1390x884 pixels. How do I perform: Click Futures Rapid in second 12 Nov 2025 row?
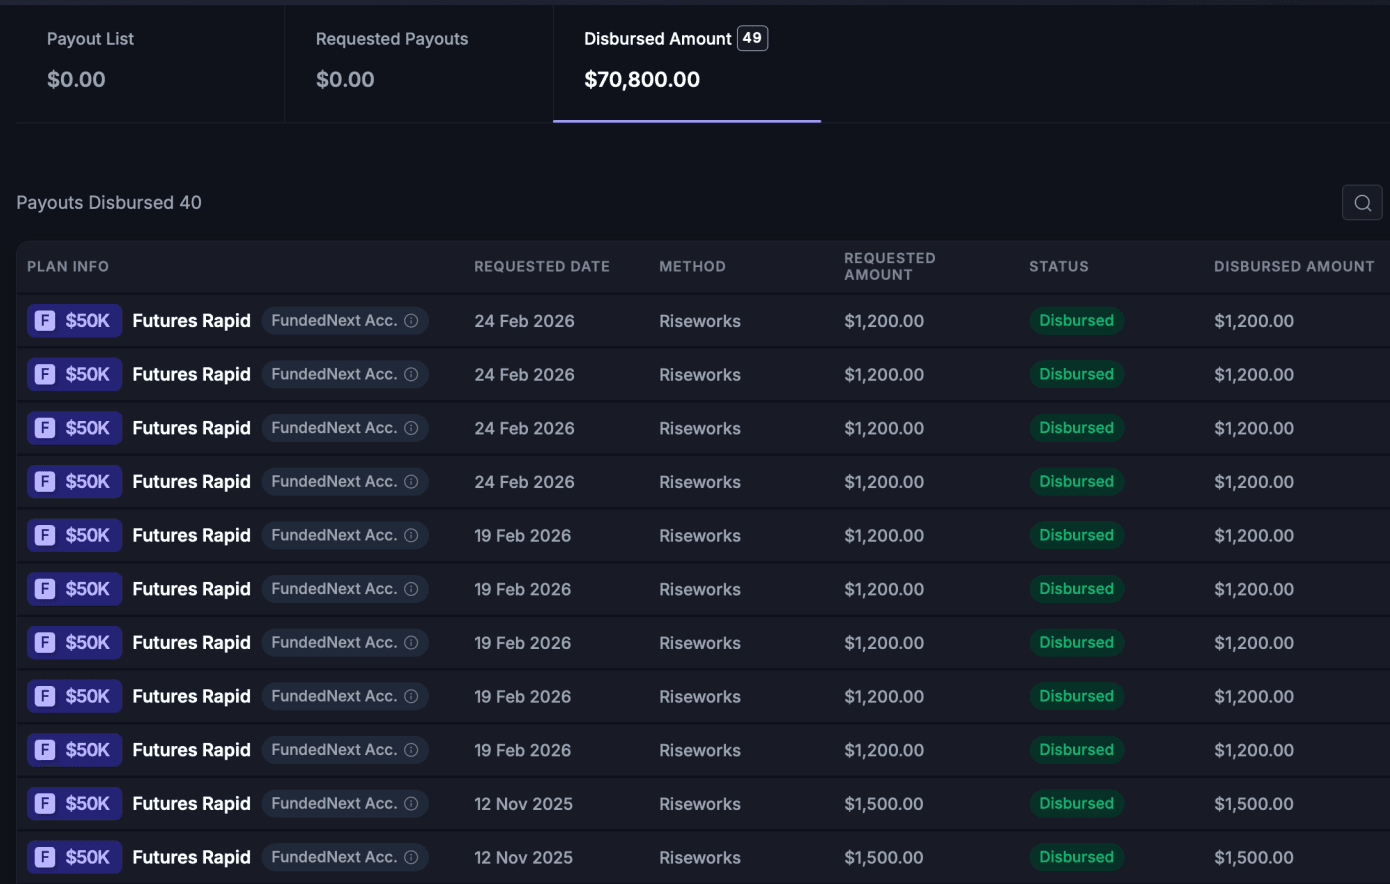191,857
